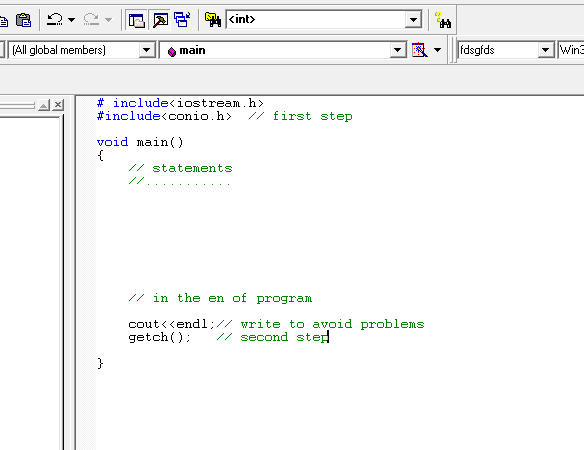Click the grayed Redo arrow icon
The width and height of the screenshot is (584, 450).
(x=91, y=19)
